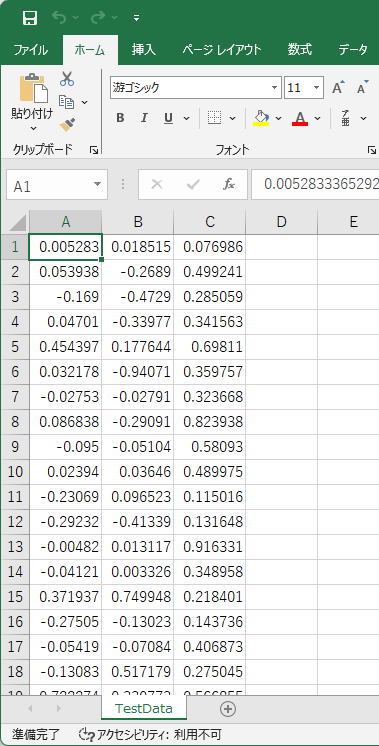Select column B header
Viewport: 379px width, 746px height.
[x=138, y=222]
